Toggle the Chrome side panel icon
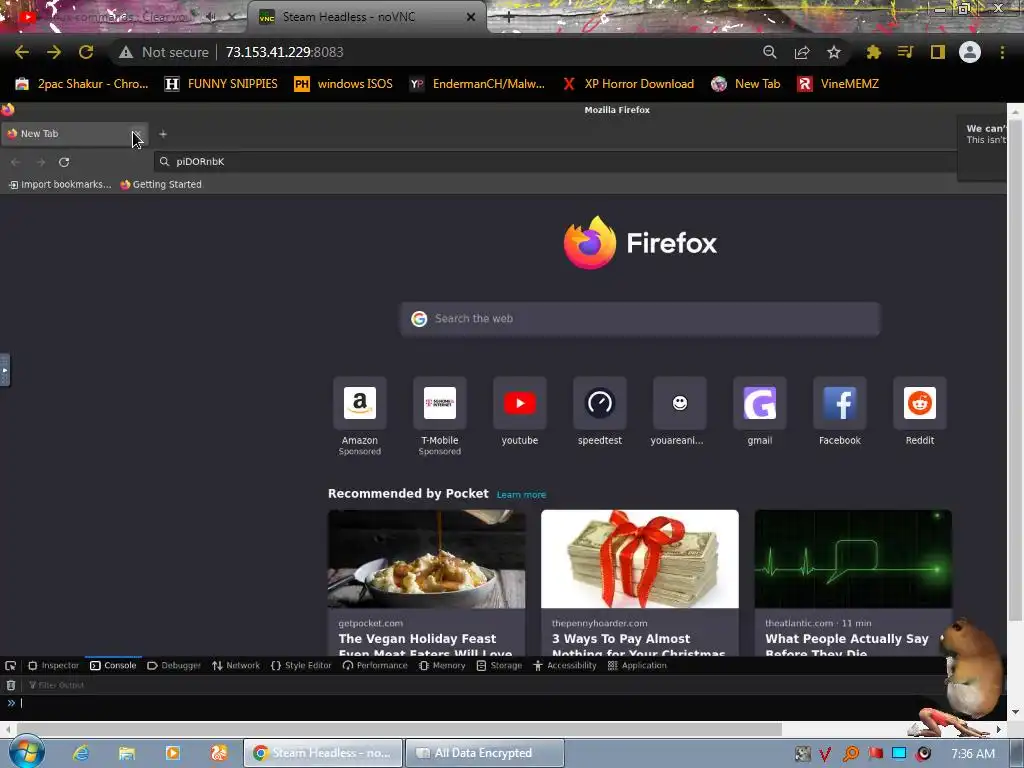Image resolution: width=1024 pixels, height=768 pixels. click(x=938, y=52)
